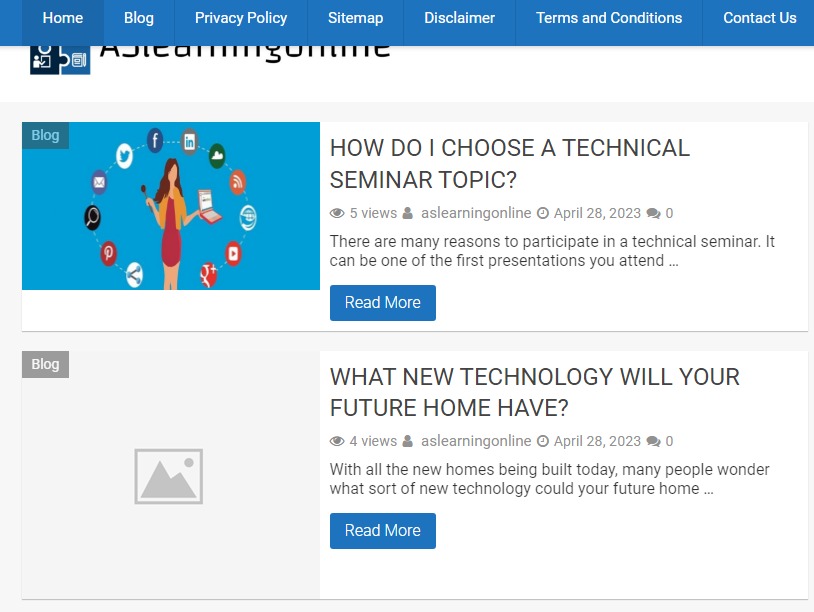814x612 pixels.
Task: Click the author user icon on first post
Action: point(408,213)
